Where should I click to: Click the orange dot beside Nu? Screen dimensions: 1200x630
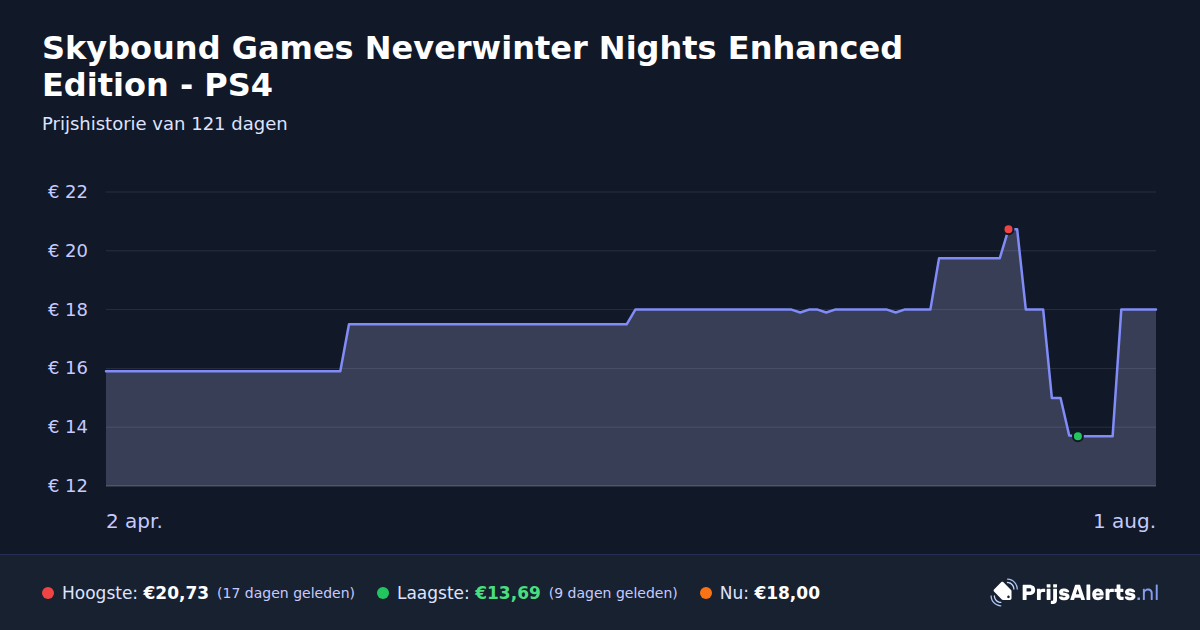706,593
